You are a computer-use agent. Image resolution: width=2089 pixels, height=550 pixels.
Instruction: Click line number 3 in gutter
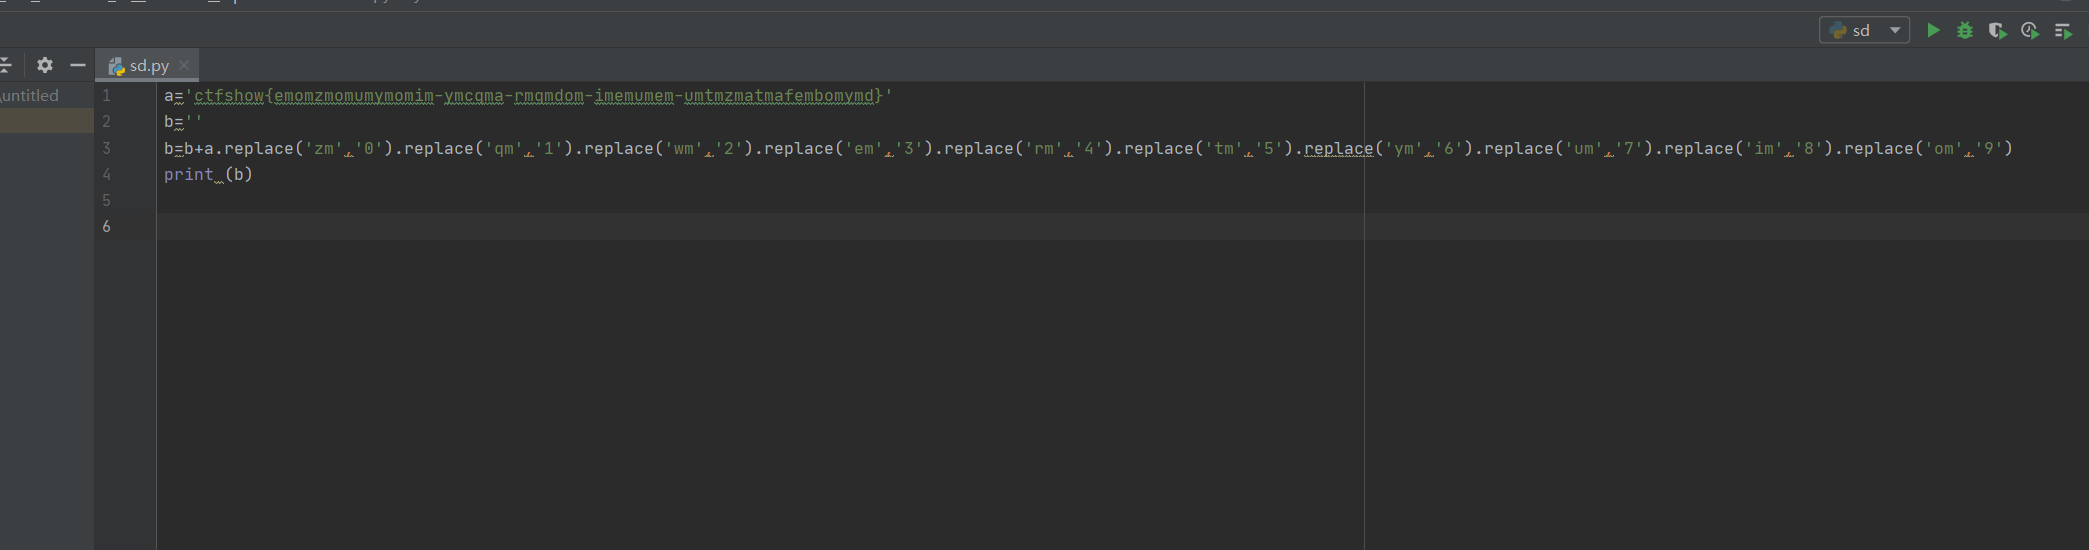click(x=106, y=148)
